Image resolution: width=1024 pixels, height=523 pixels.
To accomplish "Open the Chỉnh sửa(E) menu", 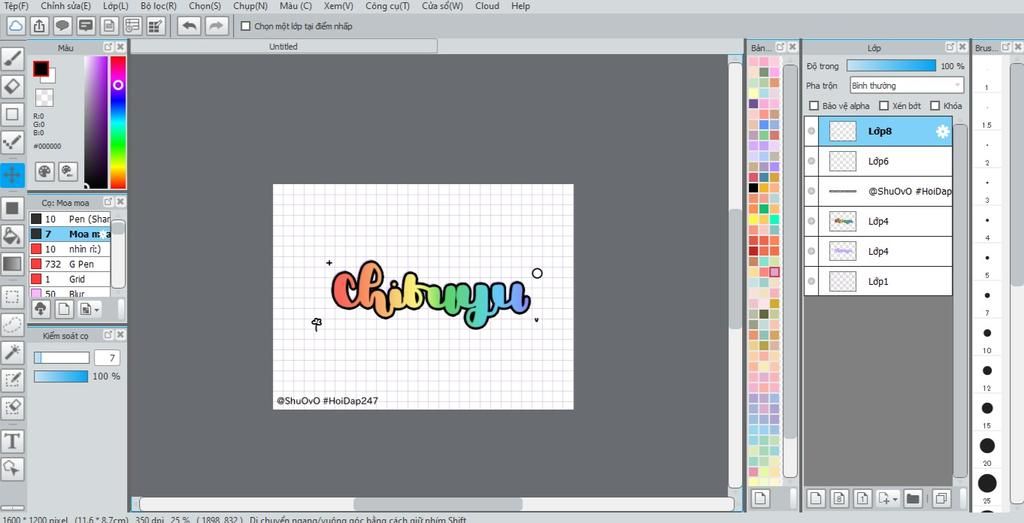I will pyautogui.click(x=65, y=6).
